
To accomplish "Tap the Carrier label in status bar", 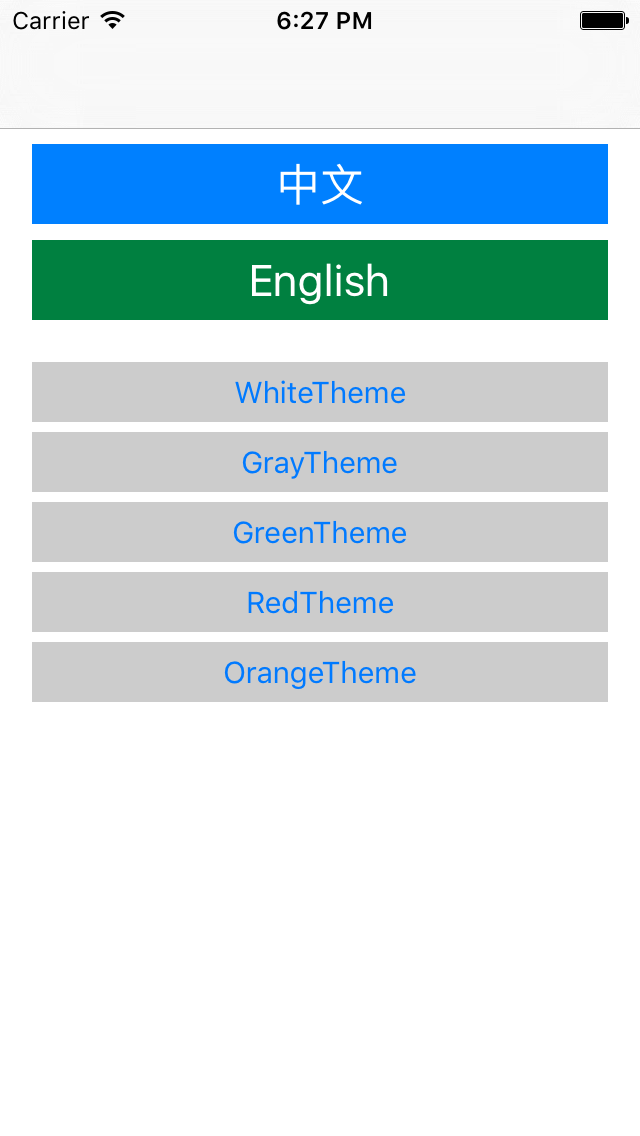I will click(51, 20).
